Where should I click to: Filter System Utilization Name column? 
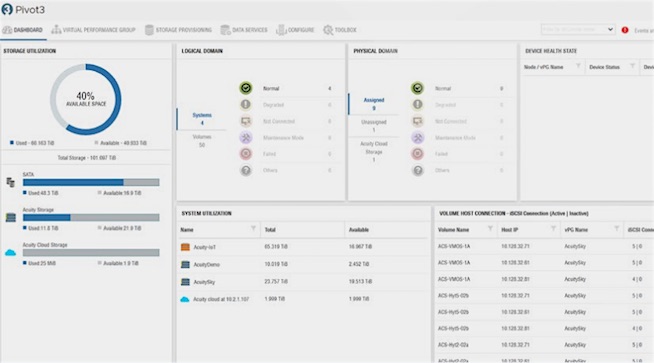(253, 228)
